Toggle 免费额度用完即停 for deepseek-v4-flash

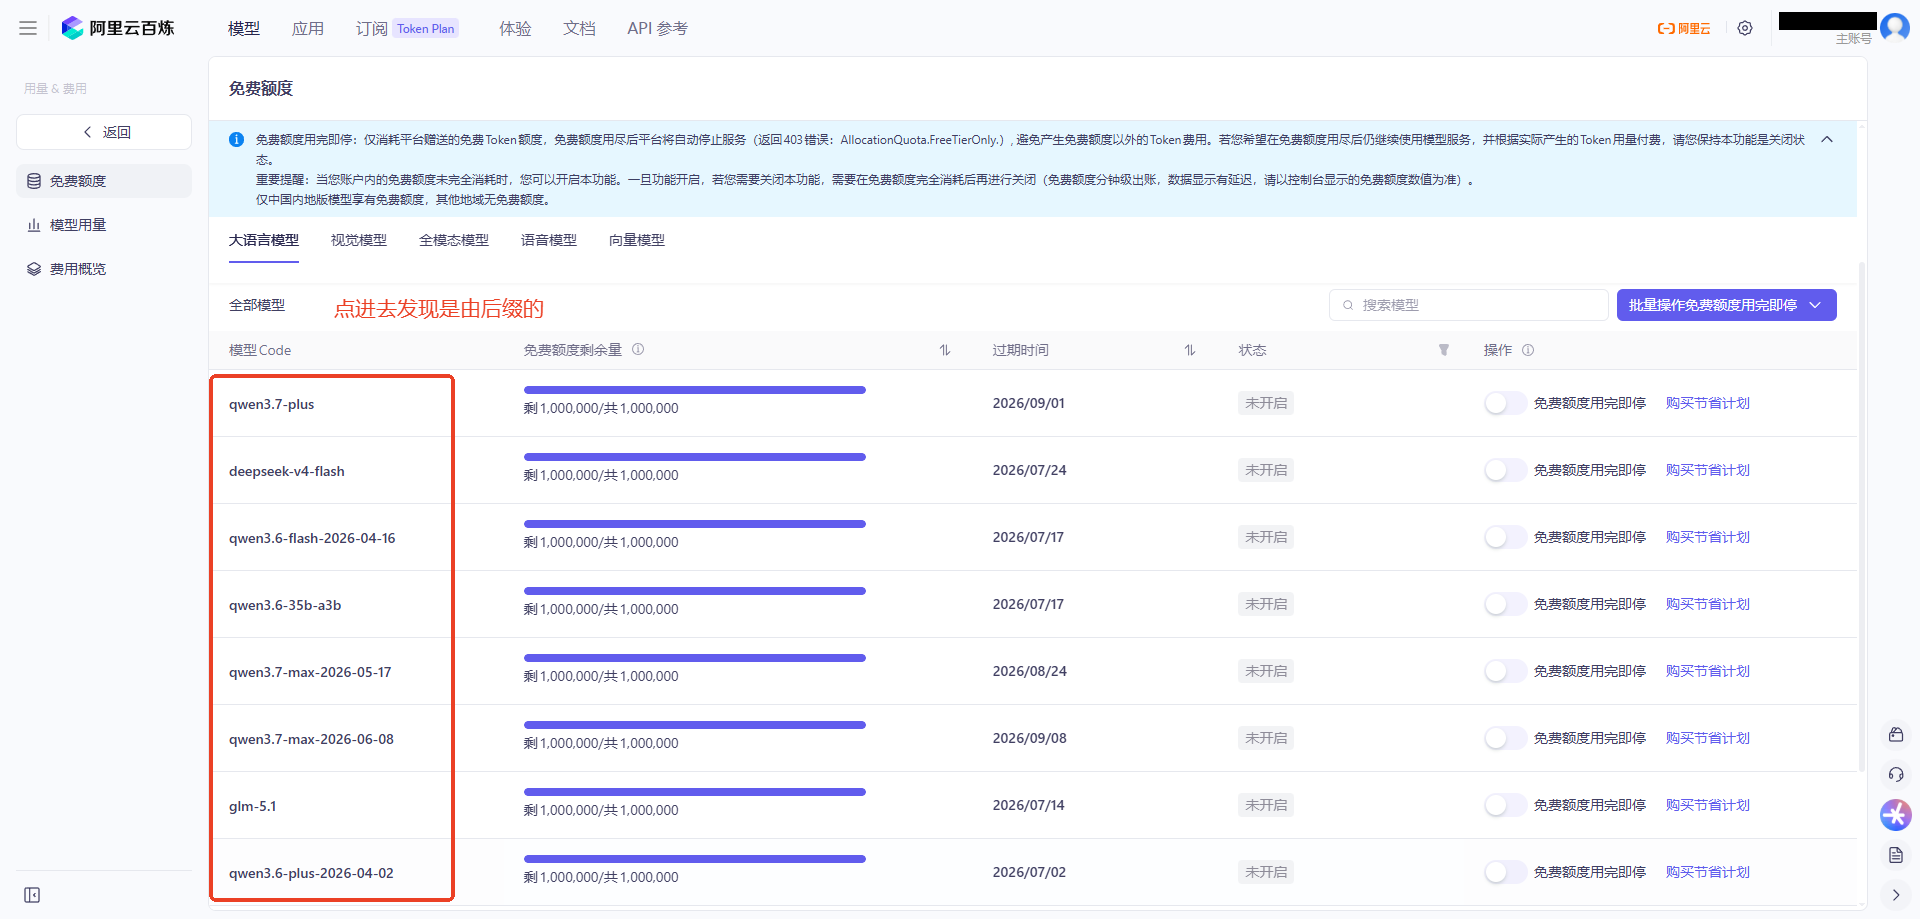[1504, 470]
